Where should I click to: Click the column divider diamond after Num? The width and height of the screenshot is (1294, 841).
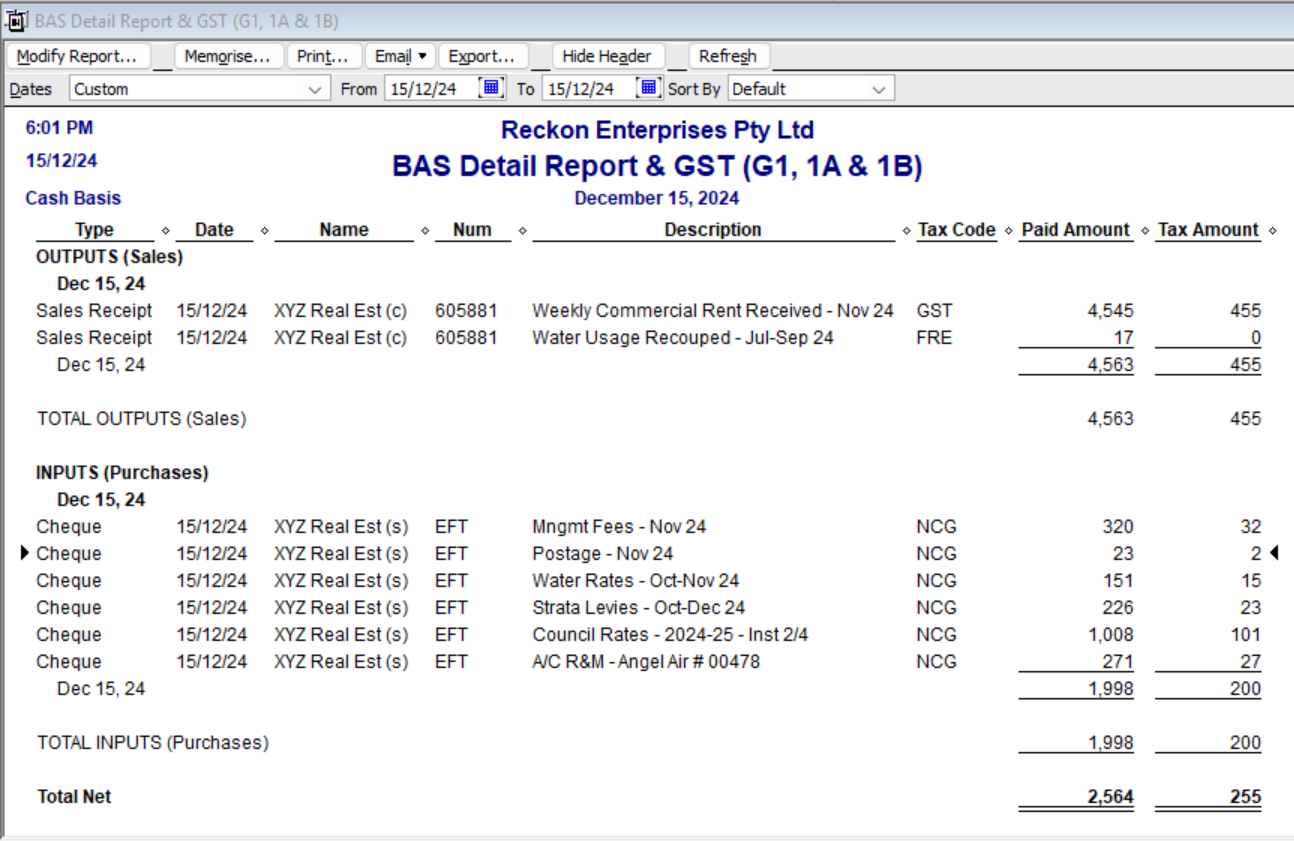click(x=522, y=231)
